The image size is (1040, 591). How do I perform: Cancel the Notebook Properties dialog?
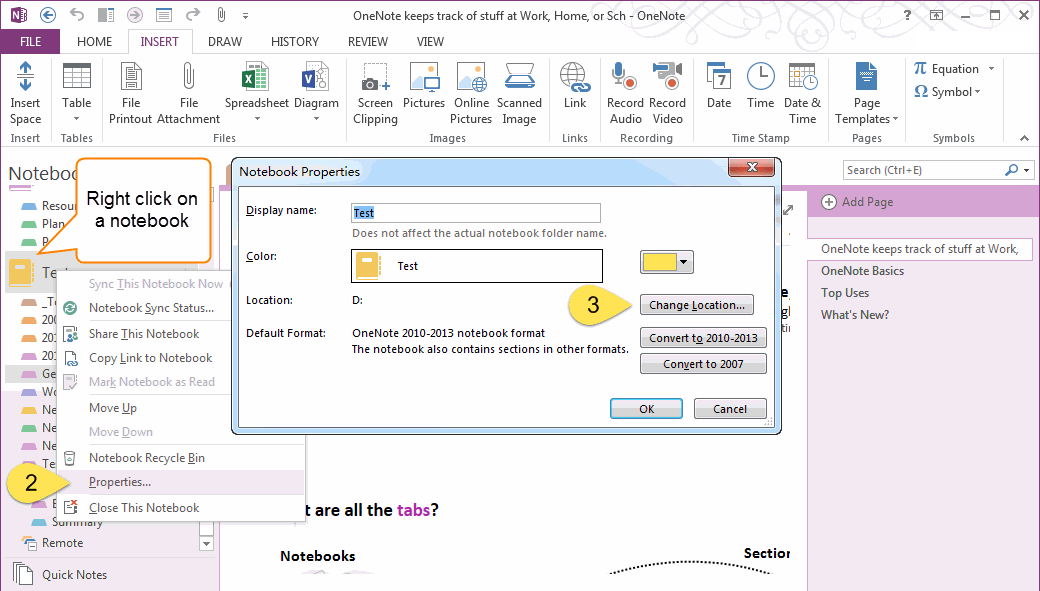coord(730,409)
